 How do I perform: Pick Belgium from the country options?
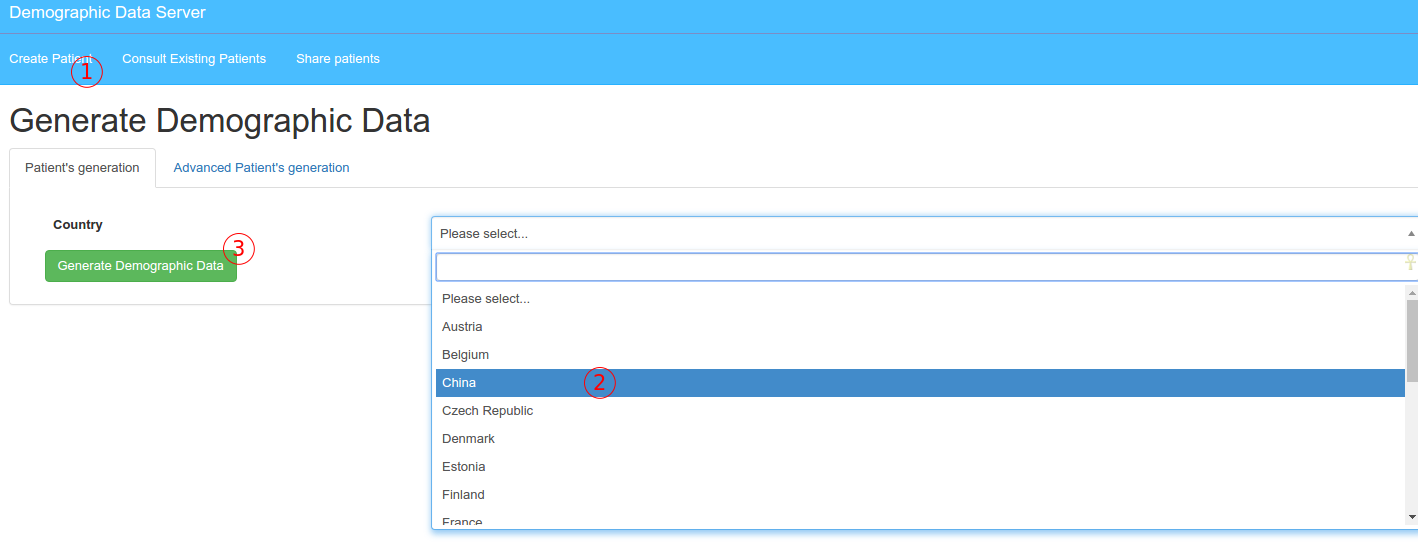click(x=465, y=355)
